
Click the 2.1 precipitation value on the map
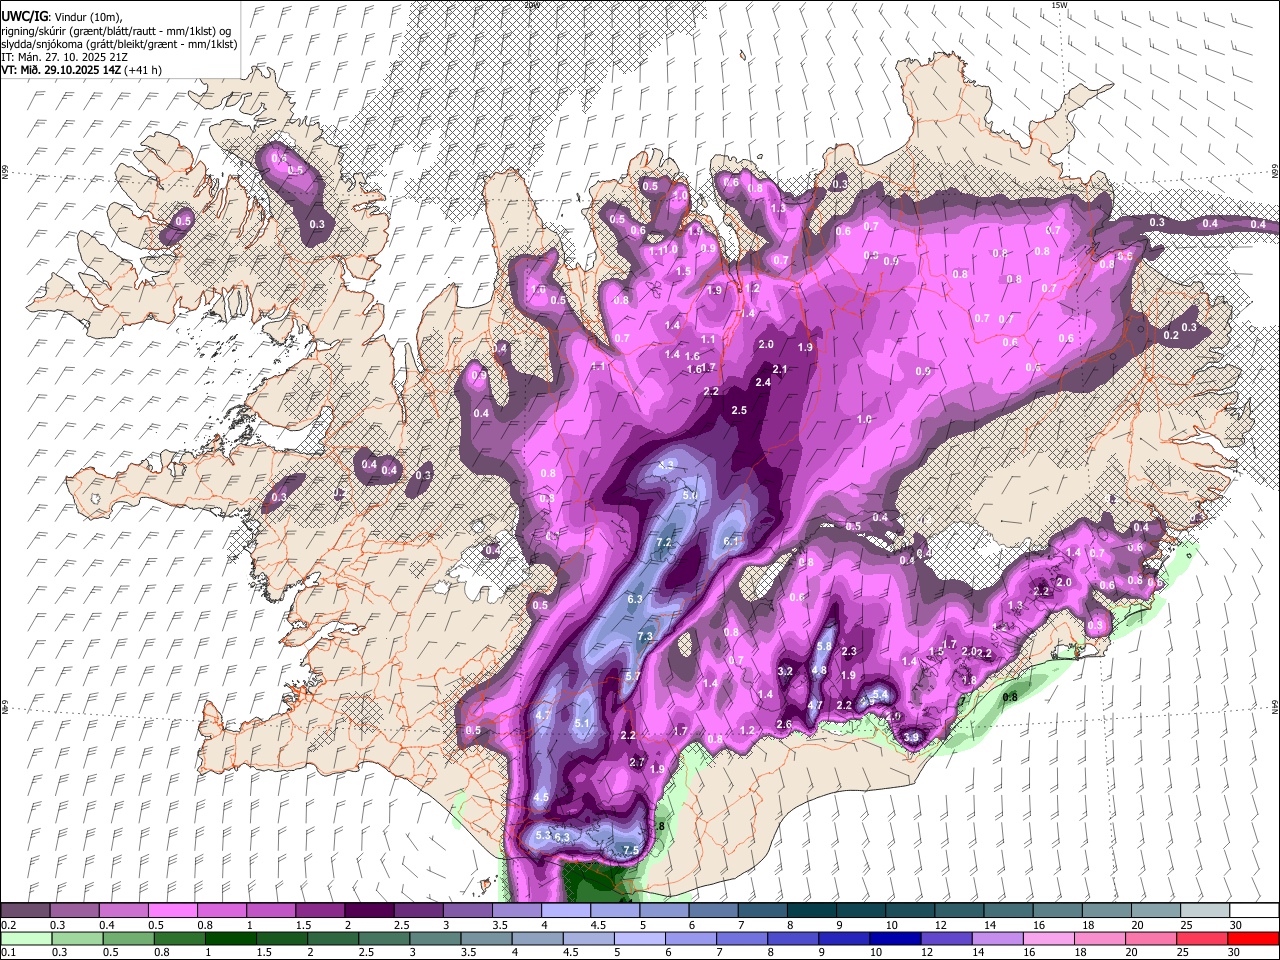[781, 370]
